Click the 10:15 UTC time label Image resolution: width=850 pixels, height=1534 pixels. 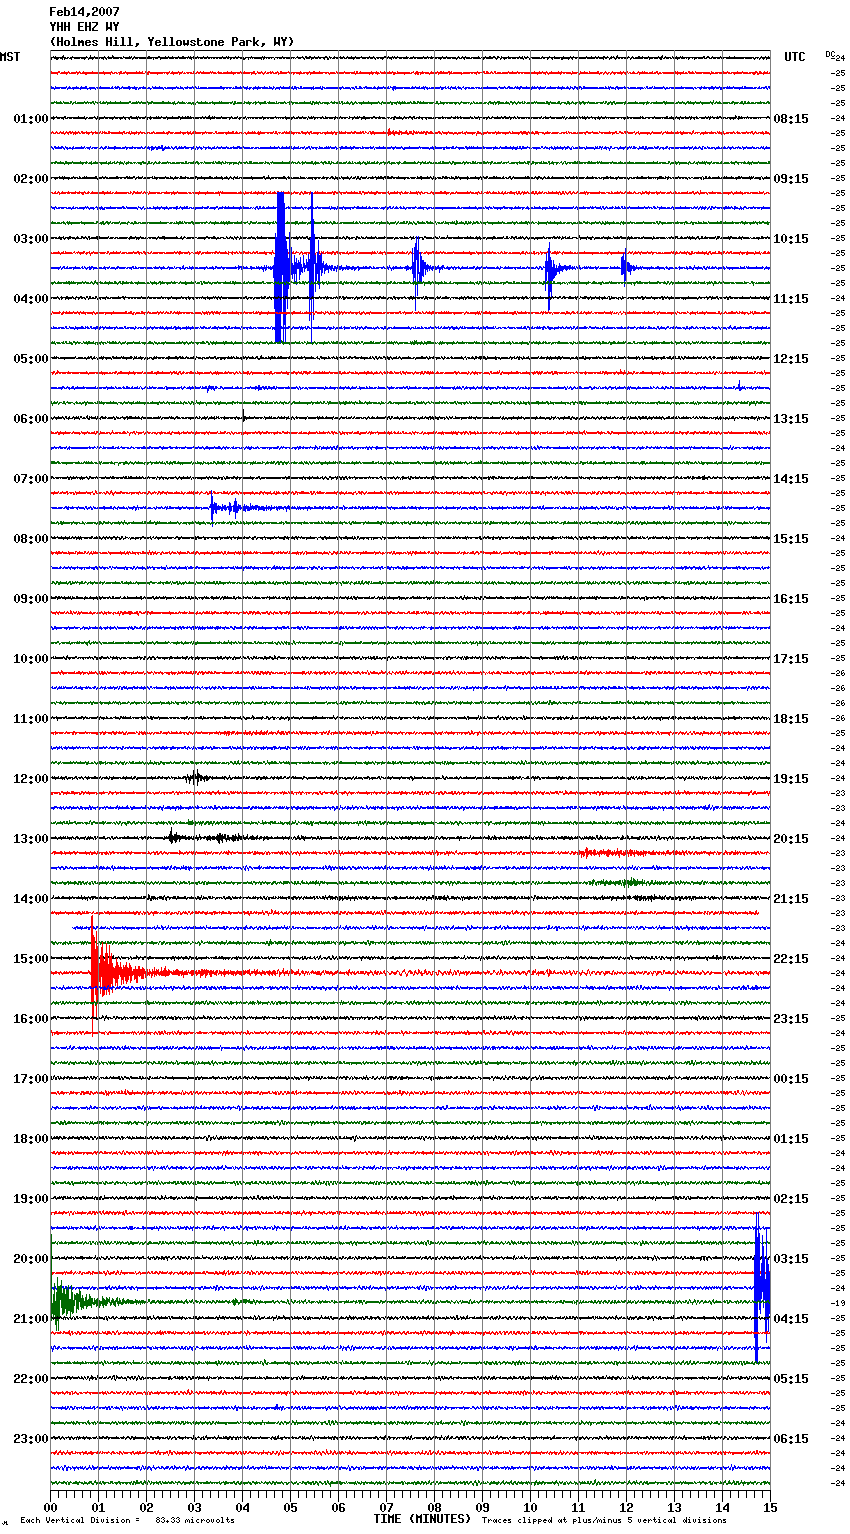pos(791,239)
